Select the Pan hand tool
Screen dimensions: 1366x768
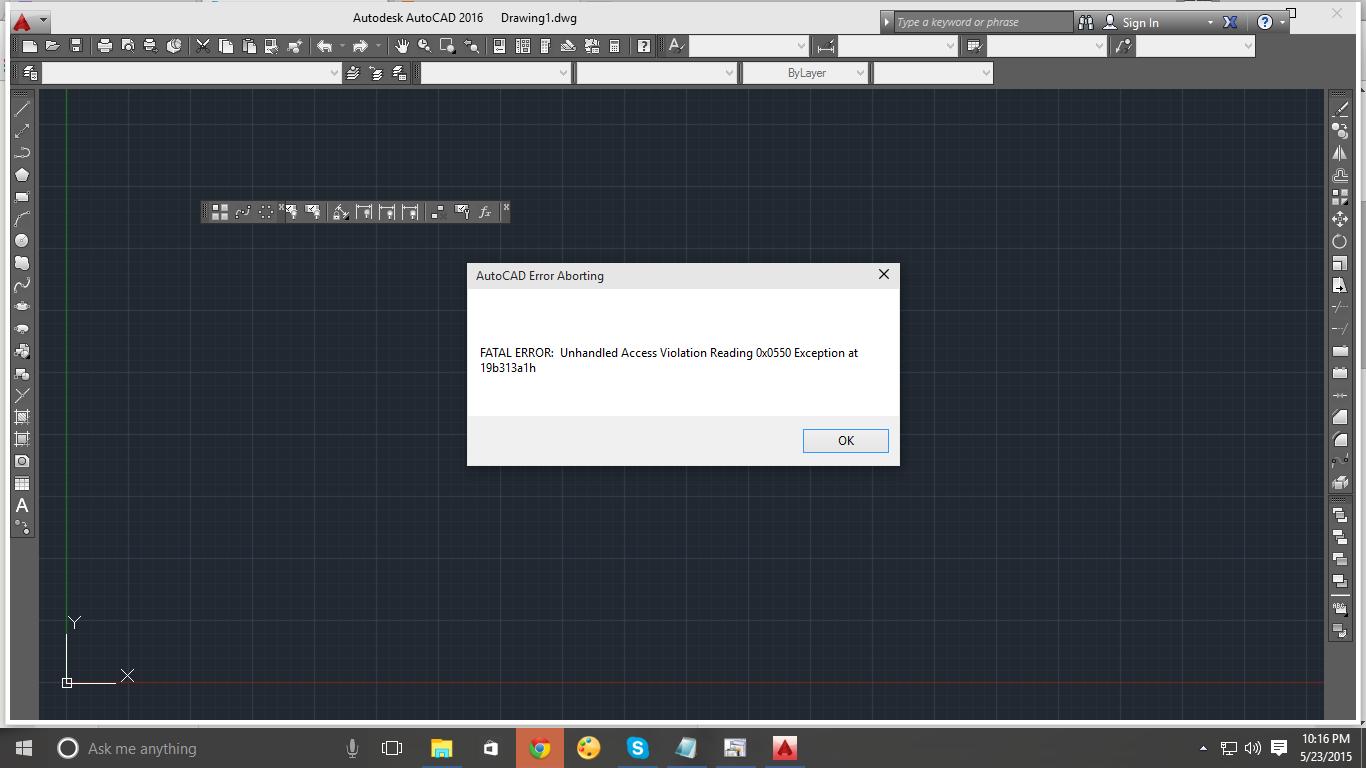tap(402, 45)
